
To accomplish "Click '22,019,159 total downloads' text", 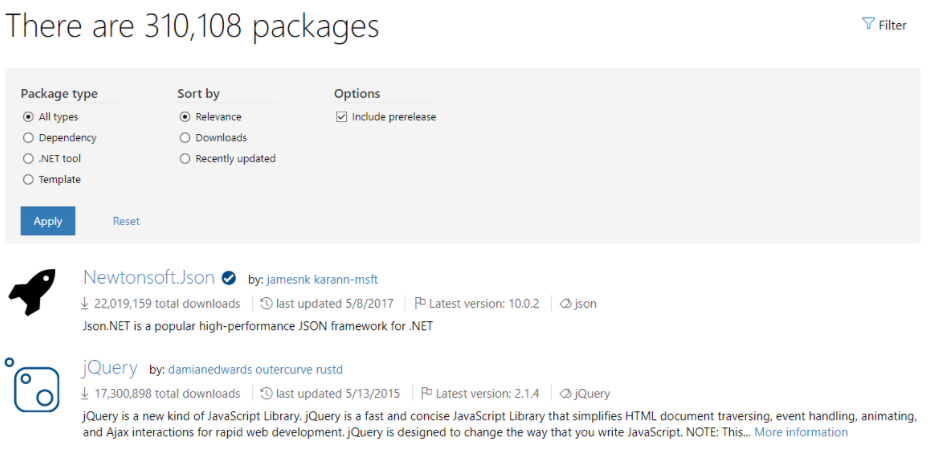I will (x=167, y=303).
